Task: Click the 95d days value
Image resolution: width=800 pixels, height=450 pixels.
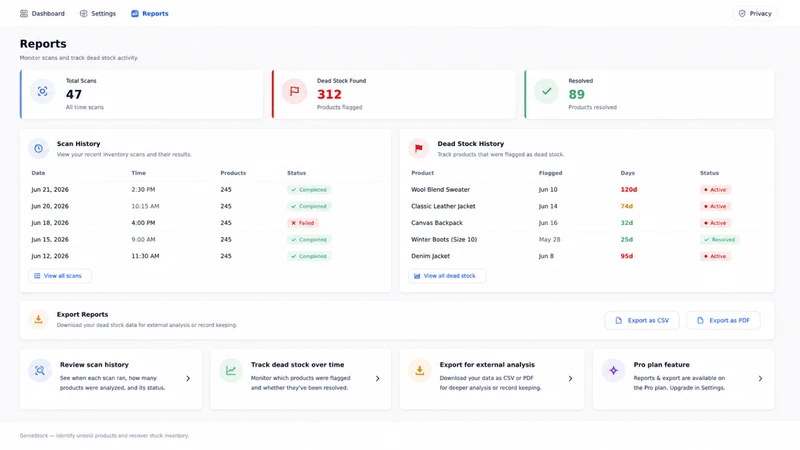Action: click(627, 257)
